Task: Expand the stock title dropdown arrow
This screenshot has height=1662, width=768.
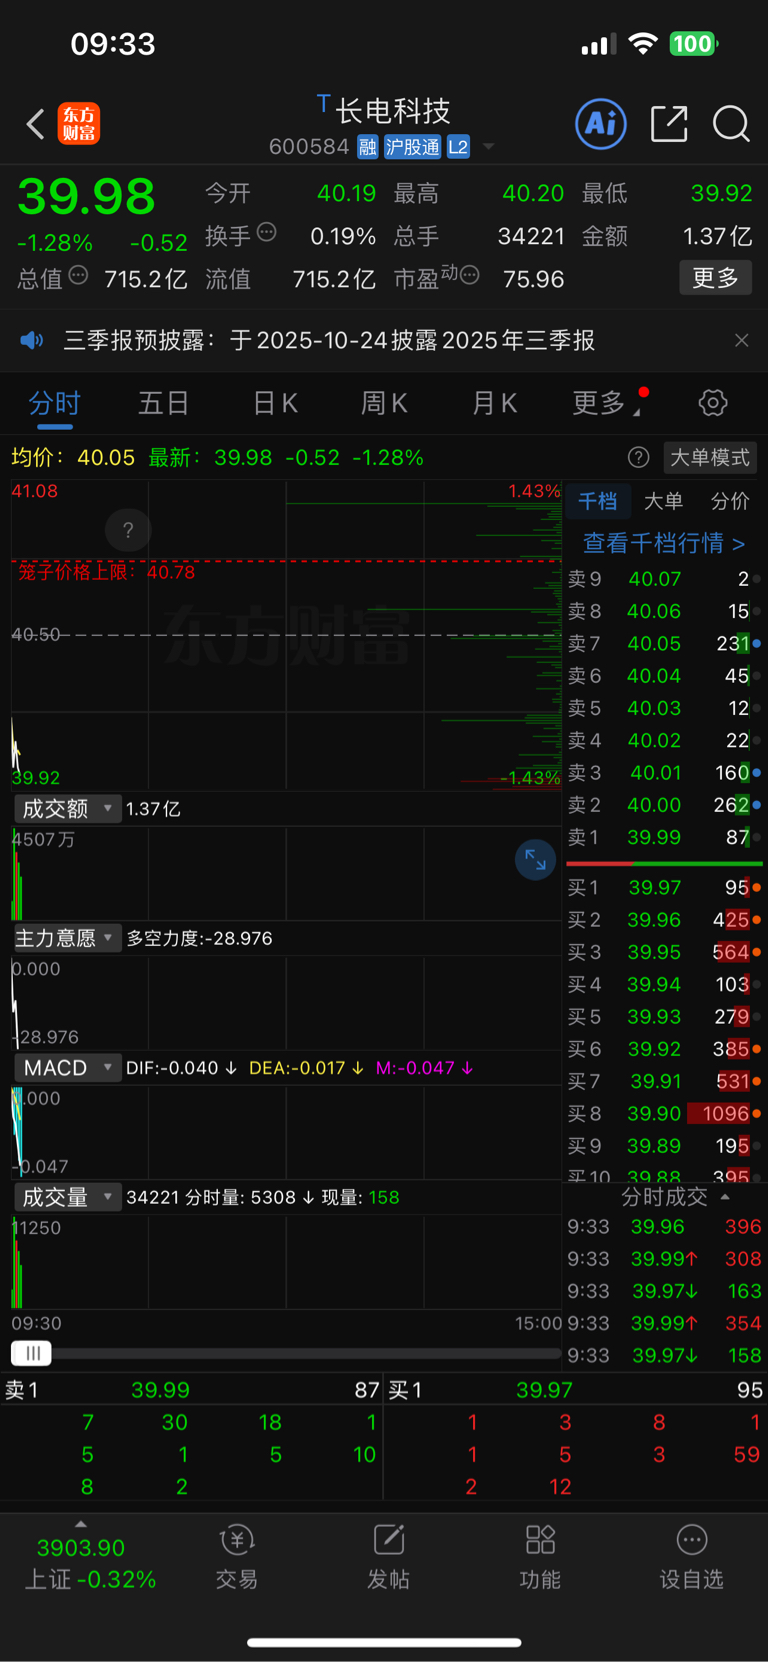Action: 489,147
